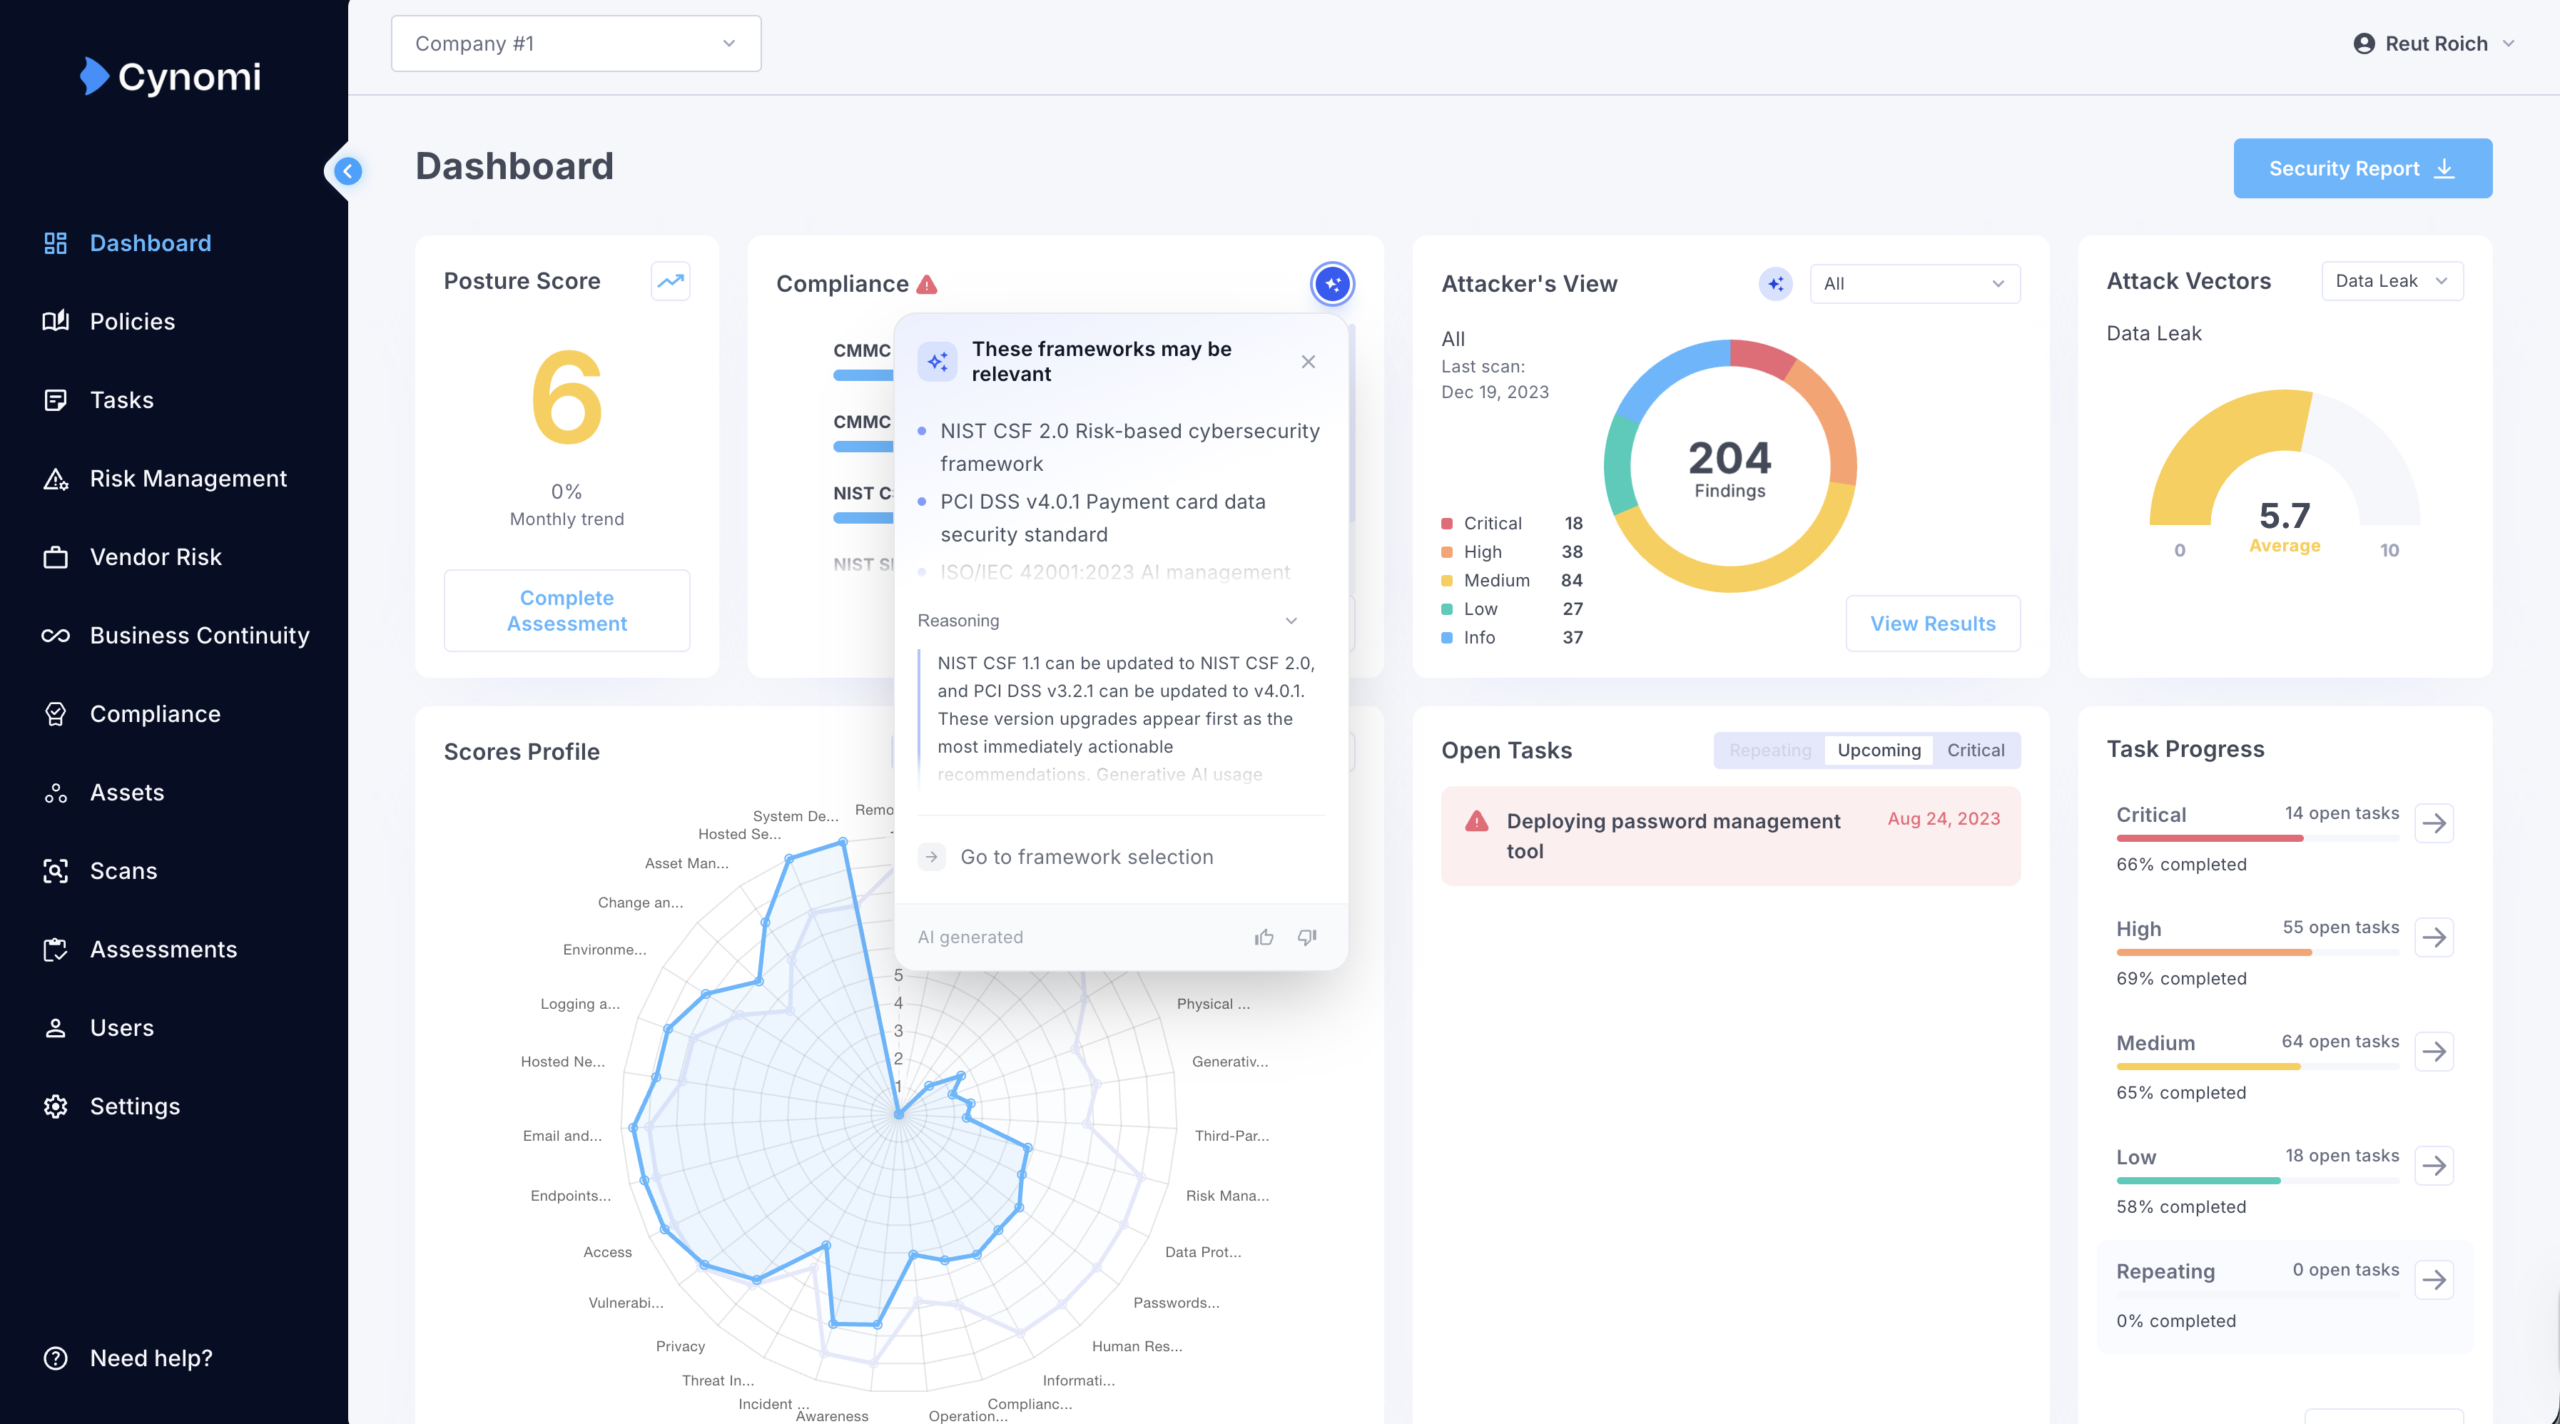The width and height of the screenshot is (2560, 1424).
Task: Click the 5.7 Average gauge value
Action: 2284,516
